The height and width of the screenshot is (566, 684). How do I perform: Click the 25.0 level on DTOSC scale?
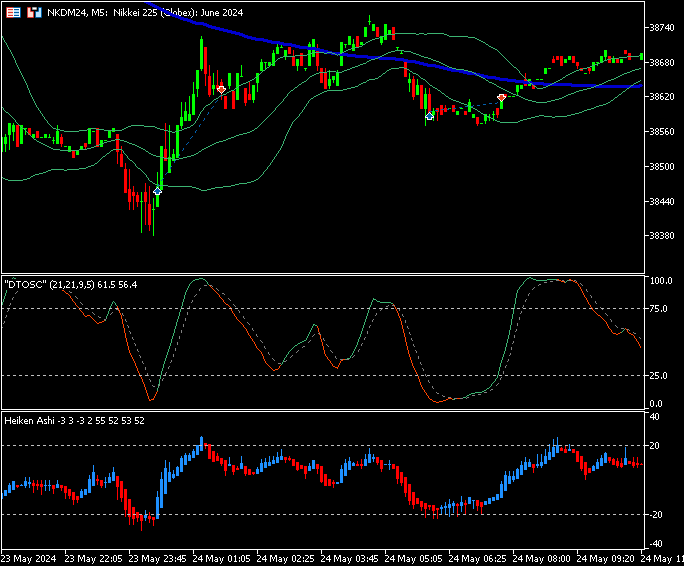tap(659, 376)
